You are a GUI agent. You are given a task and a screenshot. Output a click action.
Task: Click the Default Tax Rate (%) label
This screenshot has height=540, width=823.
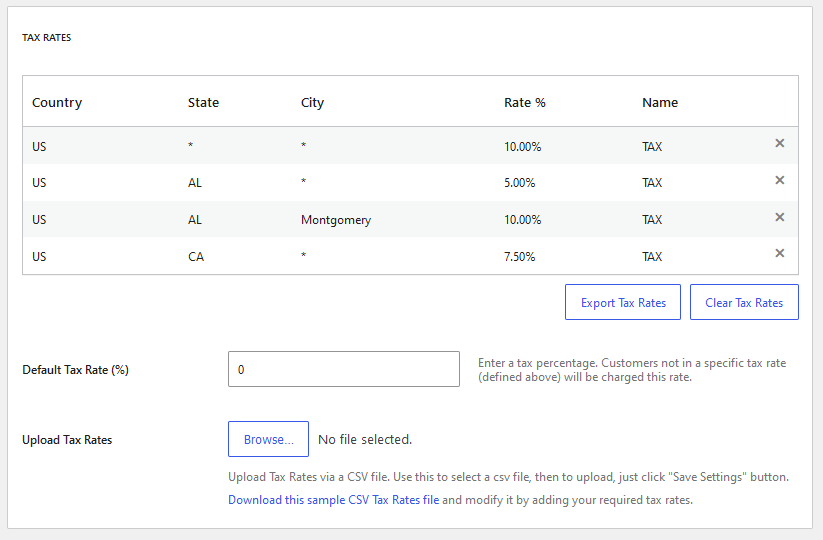pos(76,369)
